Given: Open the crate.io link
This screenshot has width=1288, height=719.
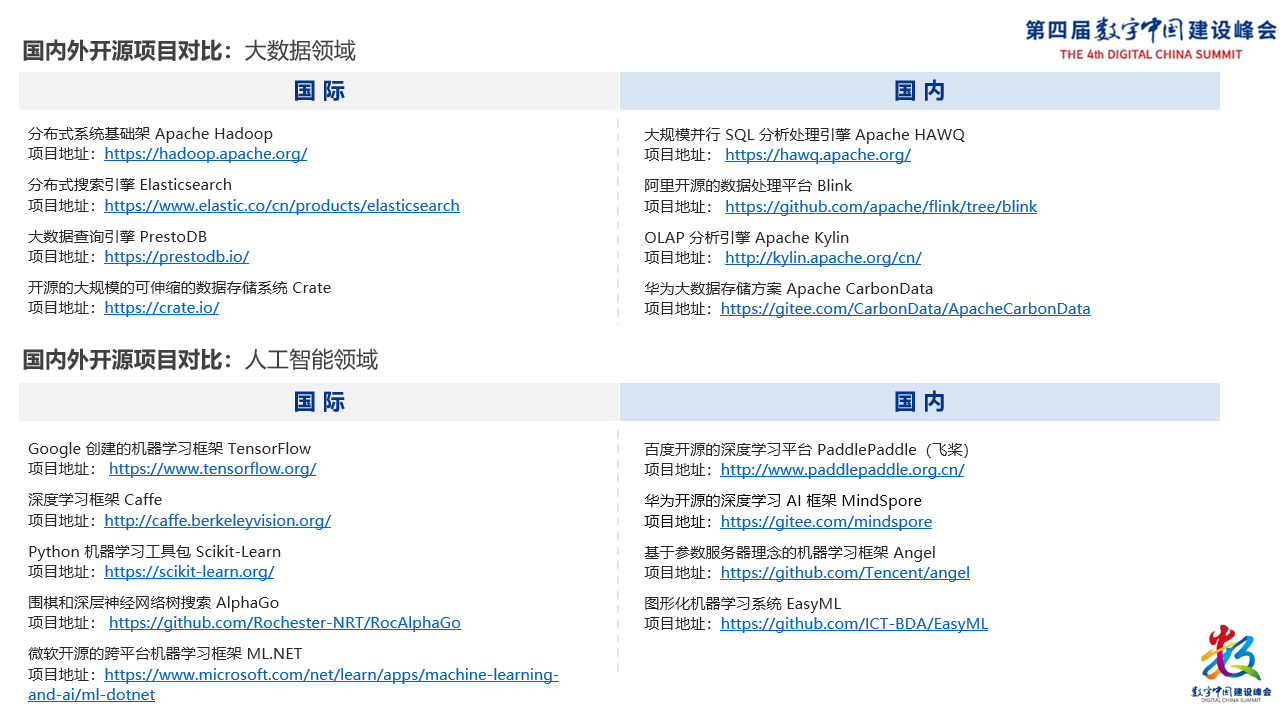Looking at the screenshot, I should 162,308.
